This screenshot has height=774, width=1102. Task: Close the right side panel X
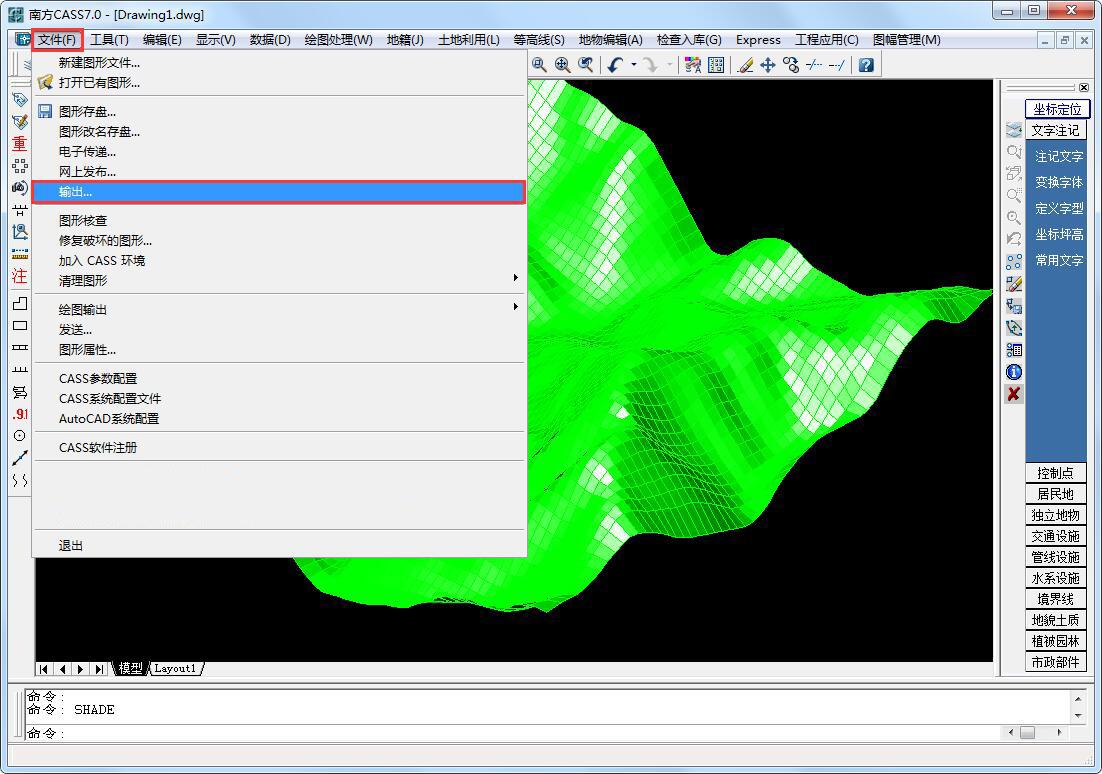pyautogui.click(x=1083, y=88)
